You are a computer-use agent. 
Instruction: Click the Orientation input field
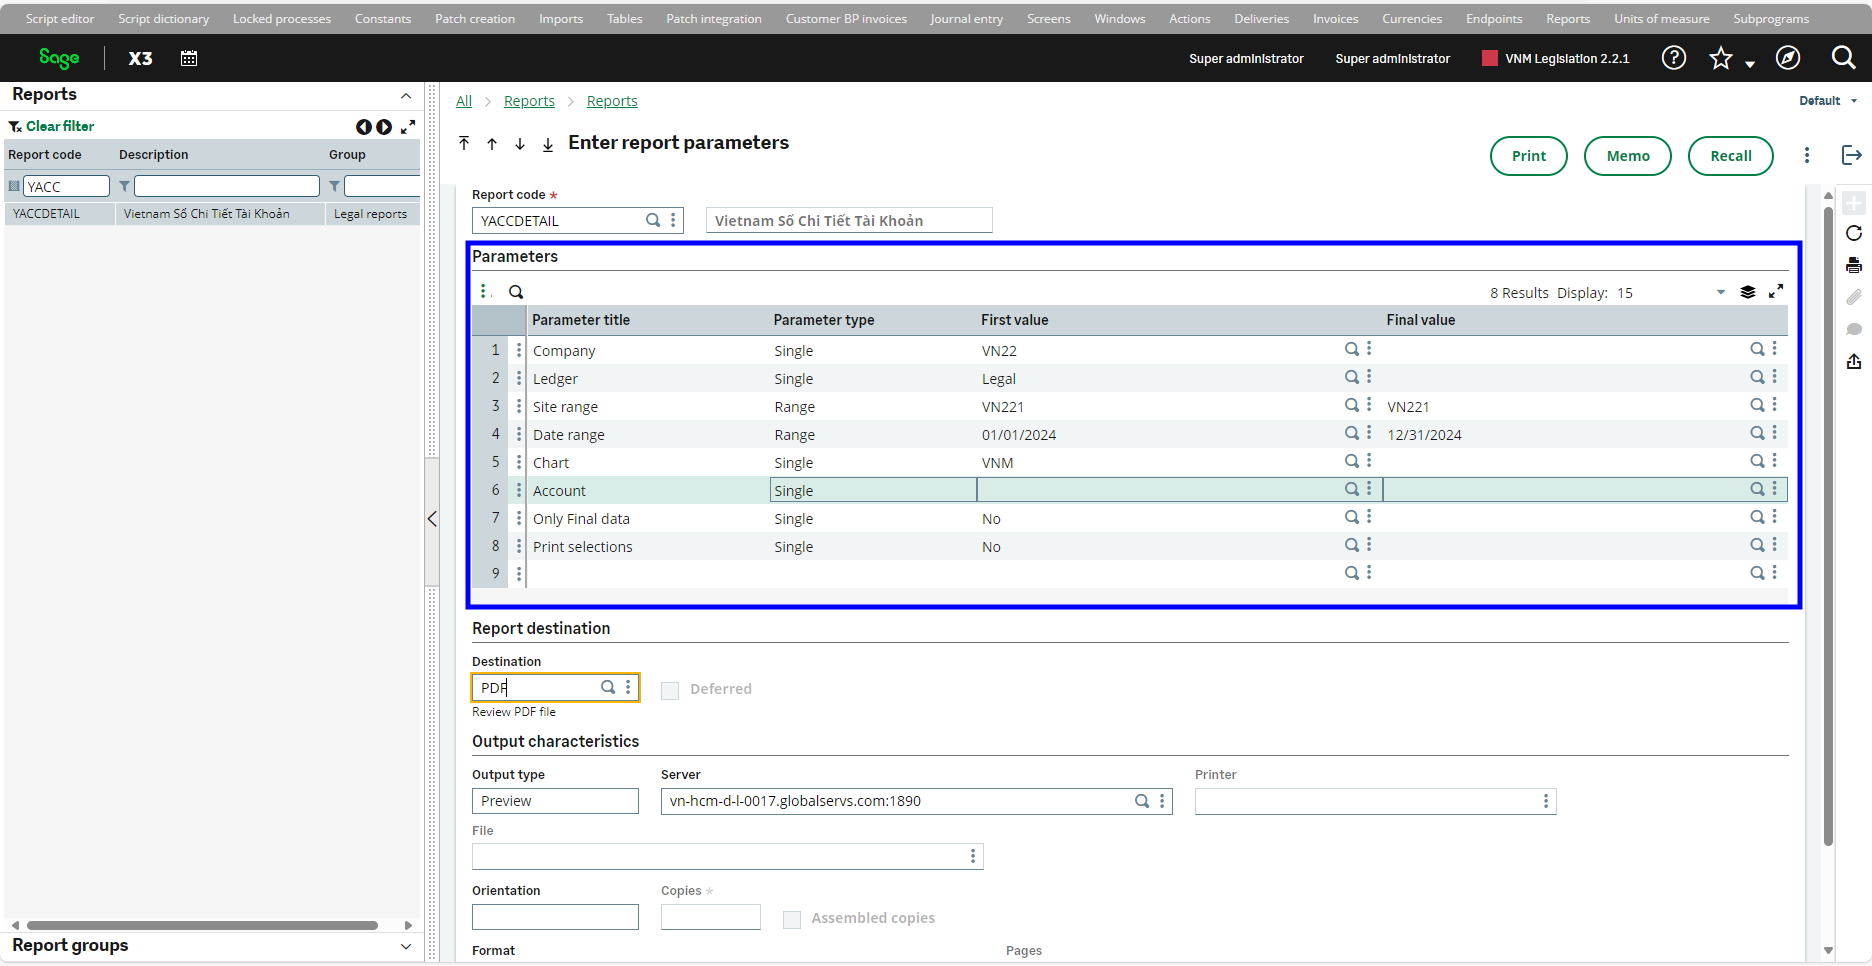[x=555, y=917]
